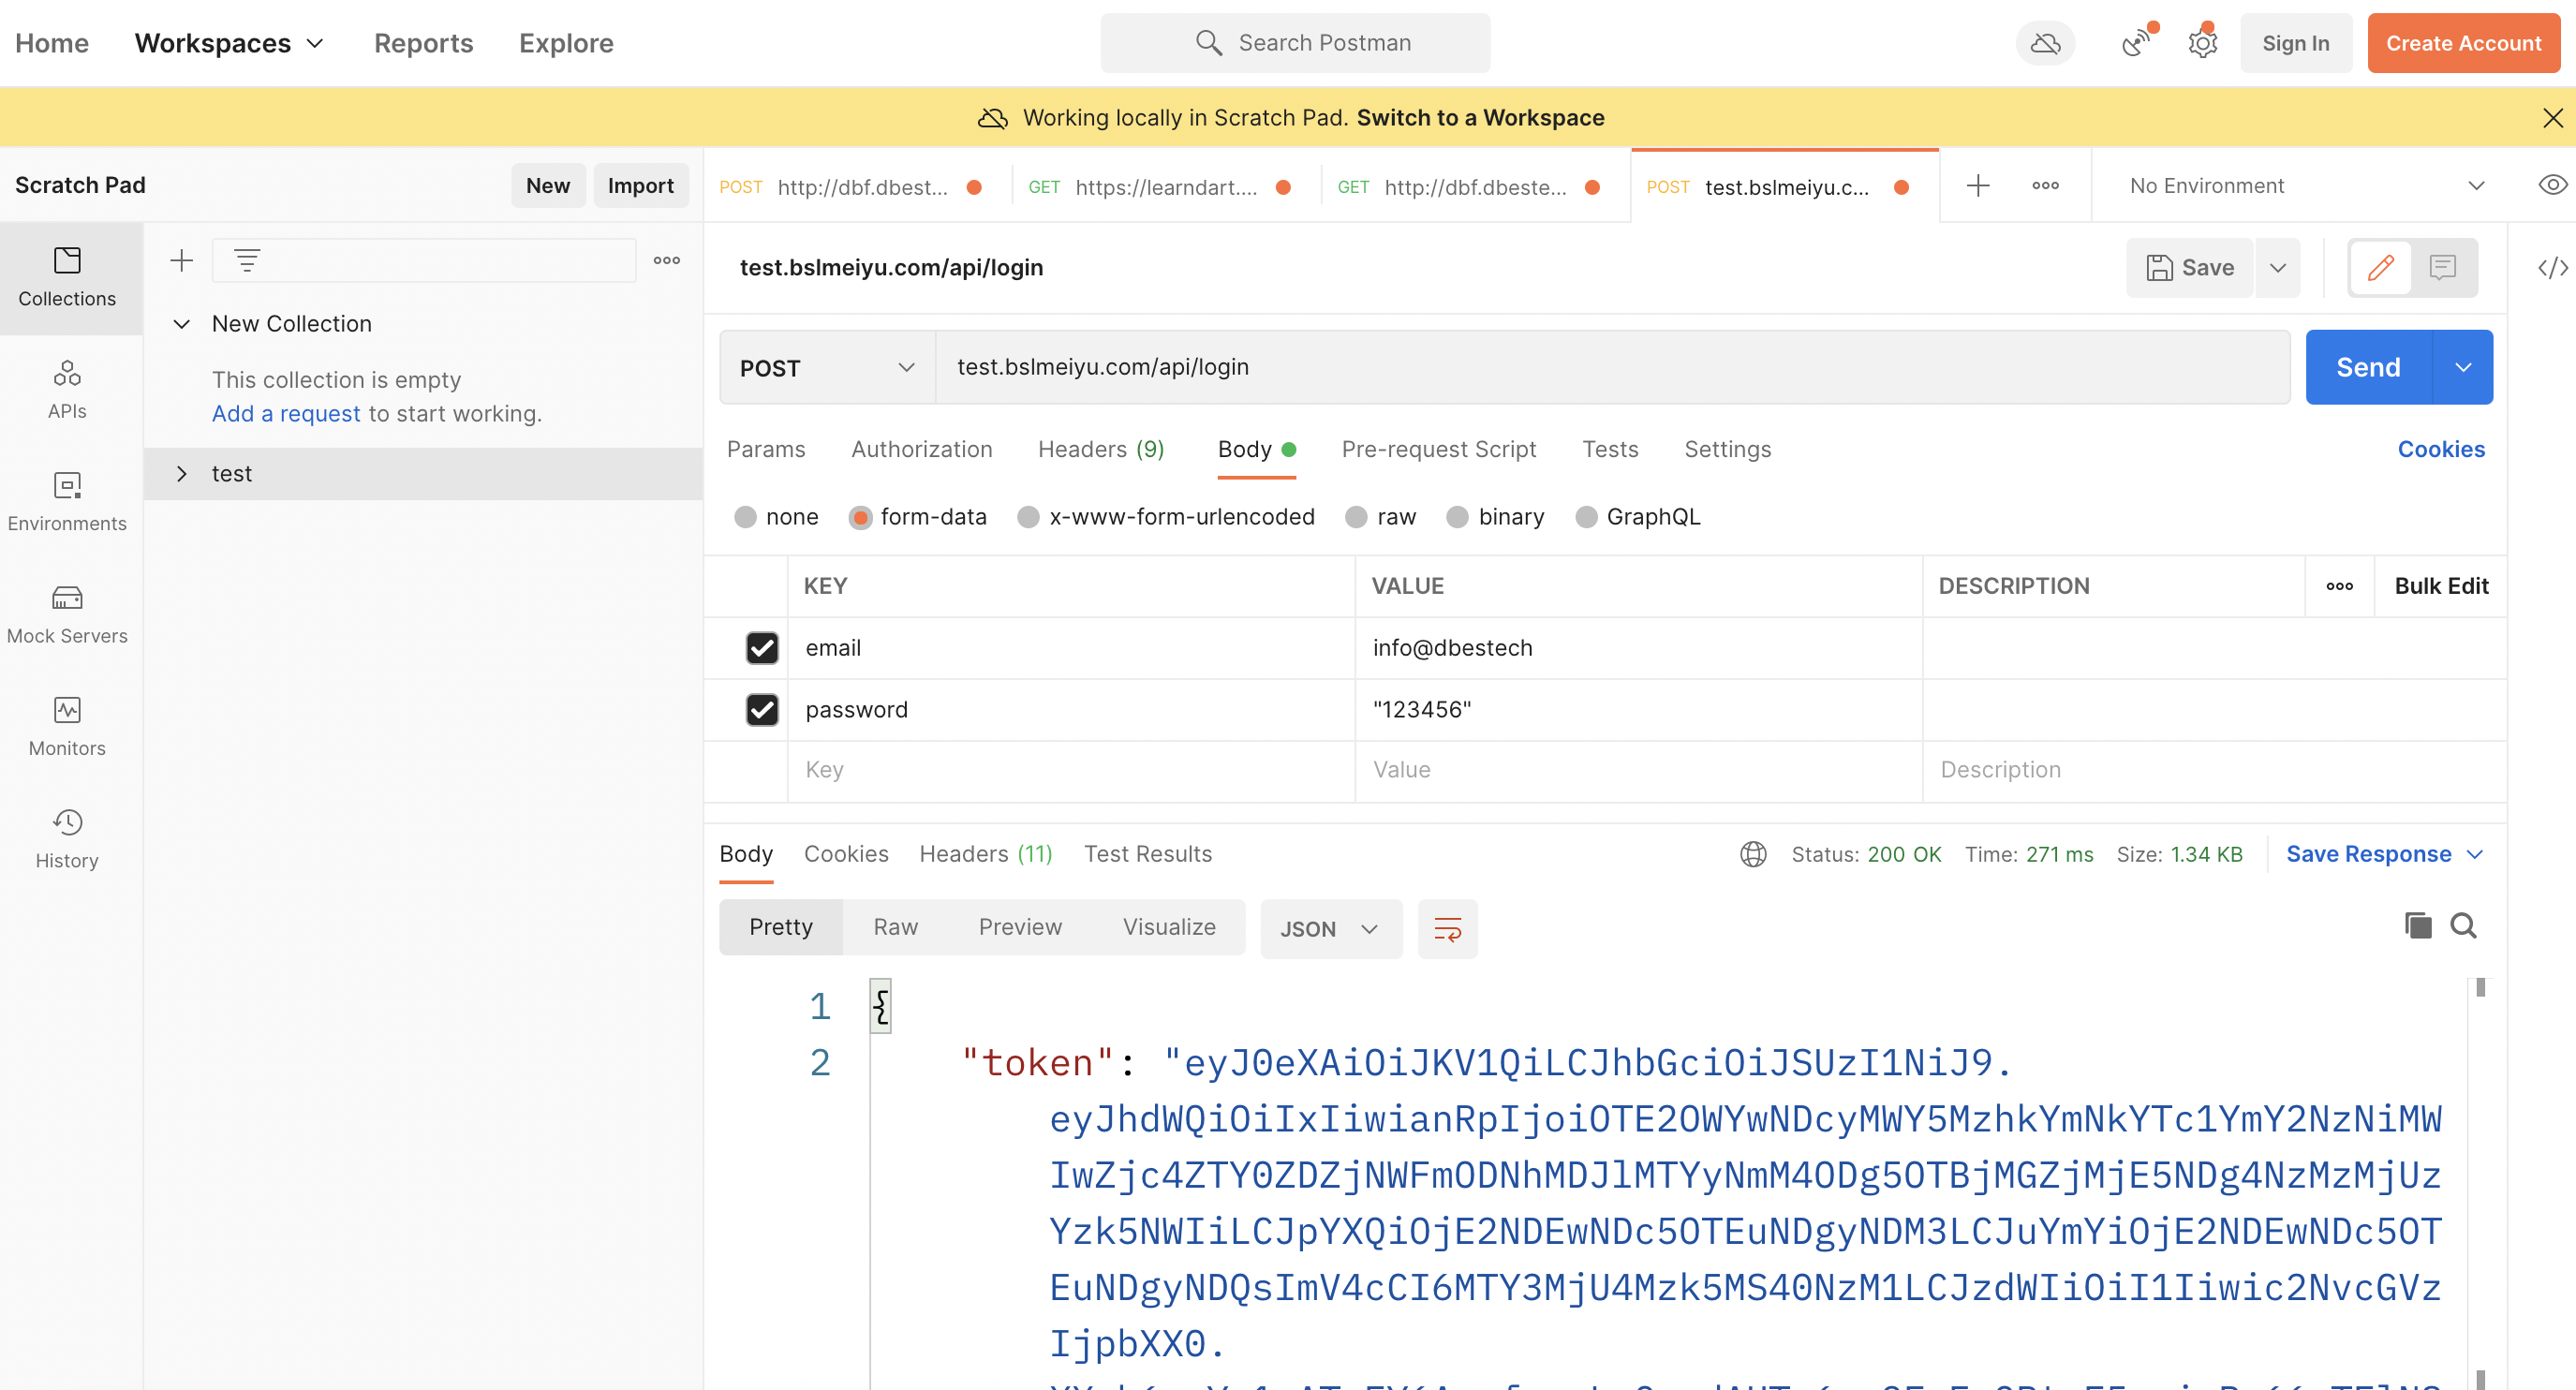This screenshot has width=2576, height=1390.
Task: Open the code snippet icon
Action: click(2552, 268)
